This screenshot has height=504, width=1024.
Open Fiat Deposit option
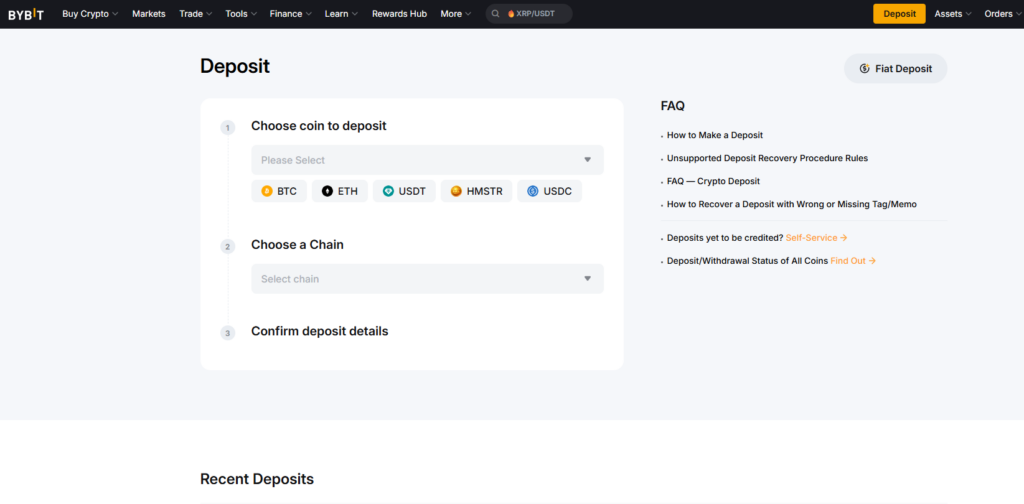coord(895,68)
